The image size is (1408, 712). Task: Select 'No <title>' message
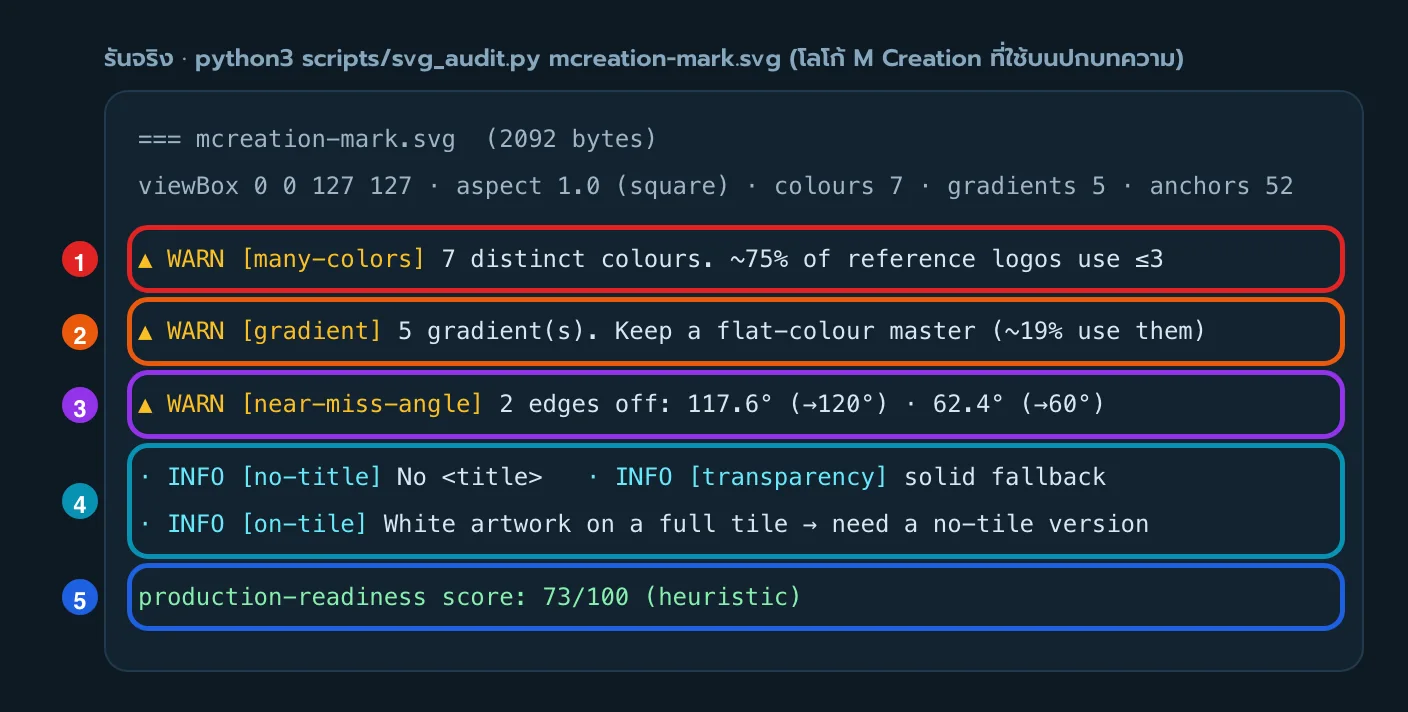(469, 477)
